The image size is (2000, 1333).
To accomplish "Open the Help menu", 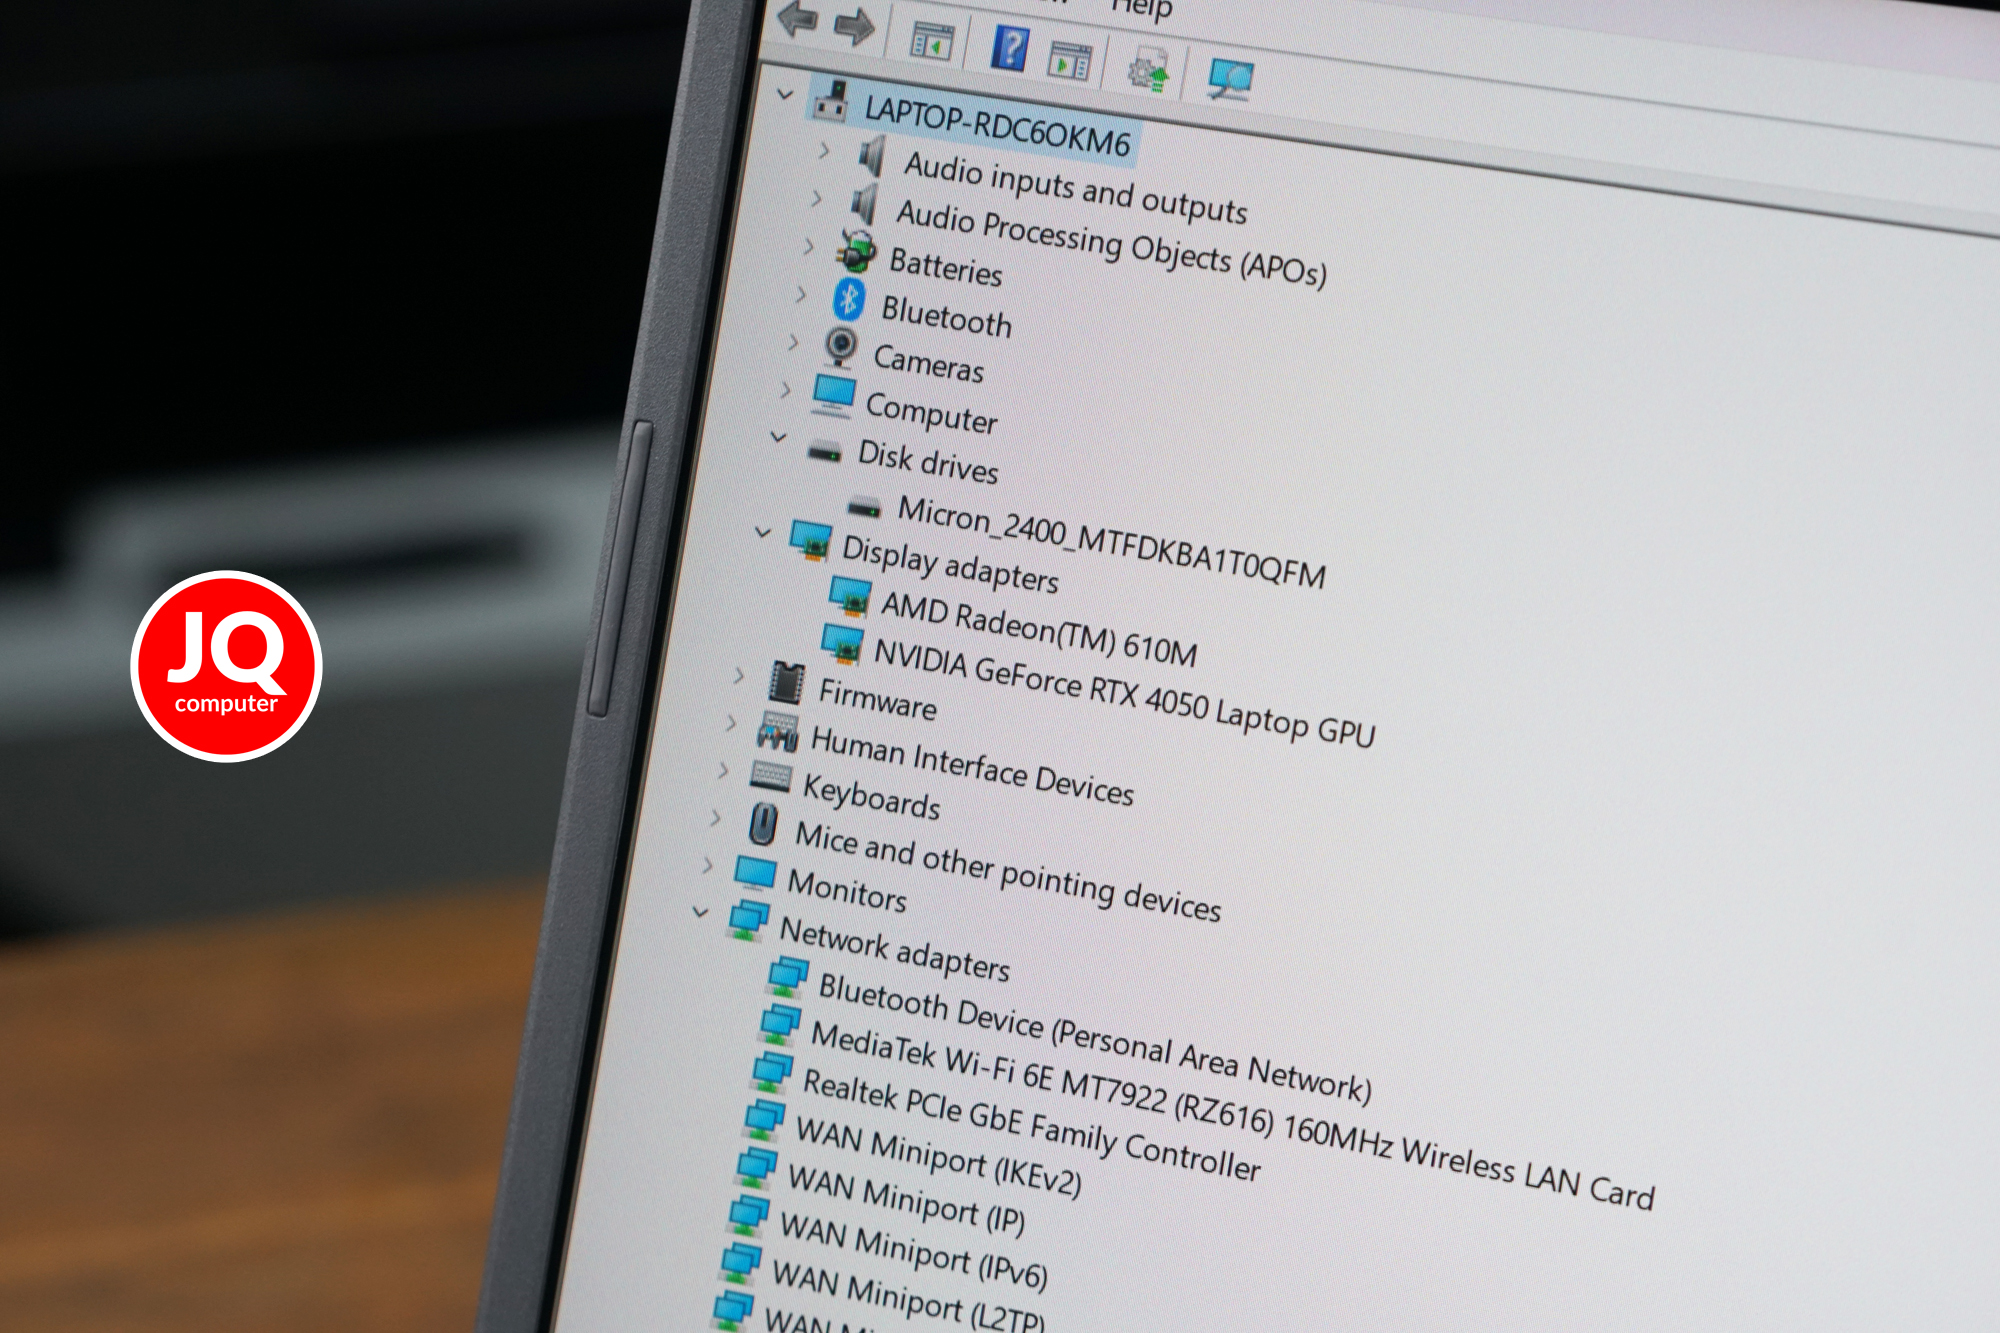I will coord(1142,9).
